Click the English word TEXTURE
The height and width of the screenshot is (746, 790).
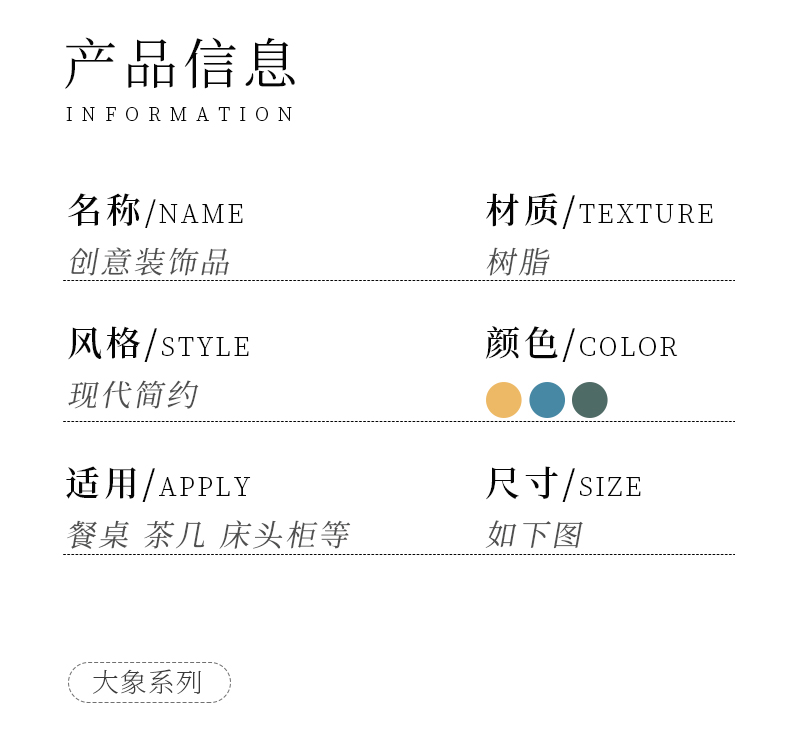(647, 214)
